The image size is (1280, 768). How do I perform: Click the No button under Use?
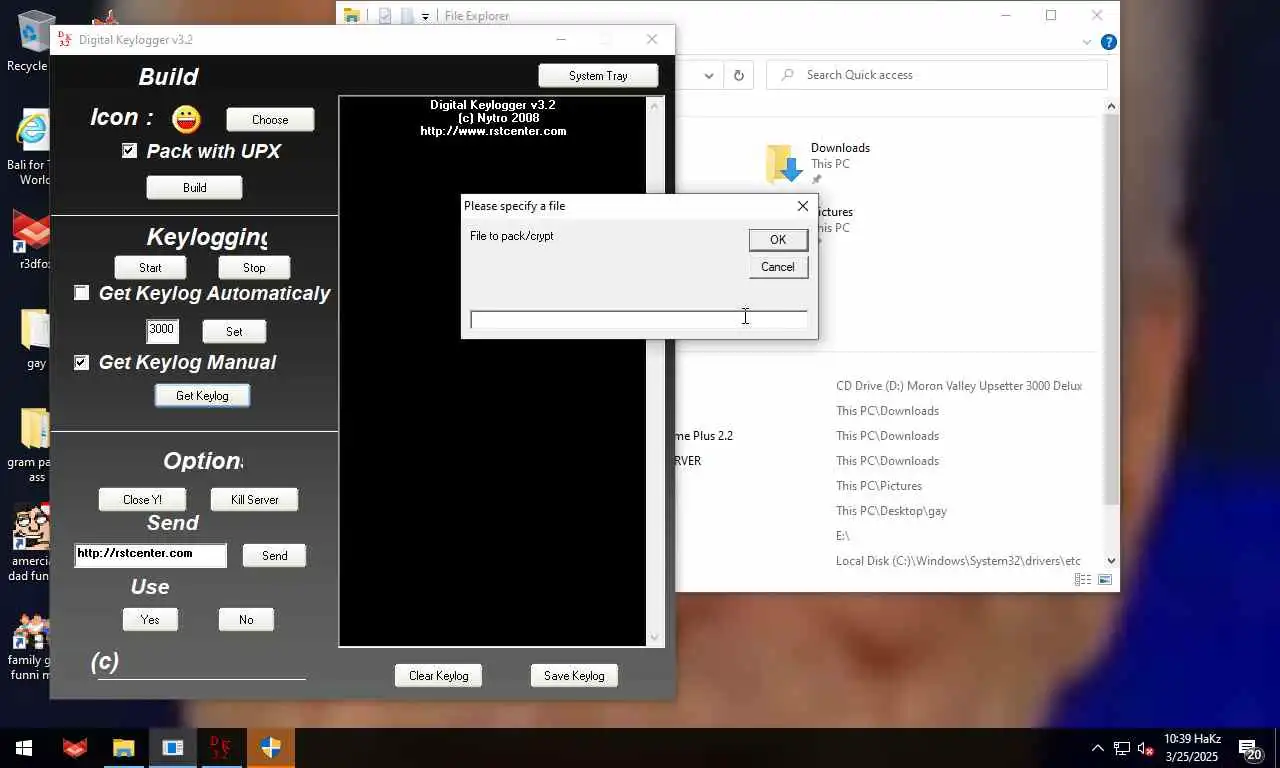246,619
